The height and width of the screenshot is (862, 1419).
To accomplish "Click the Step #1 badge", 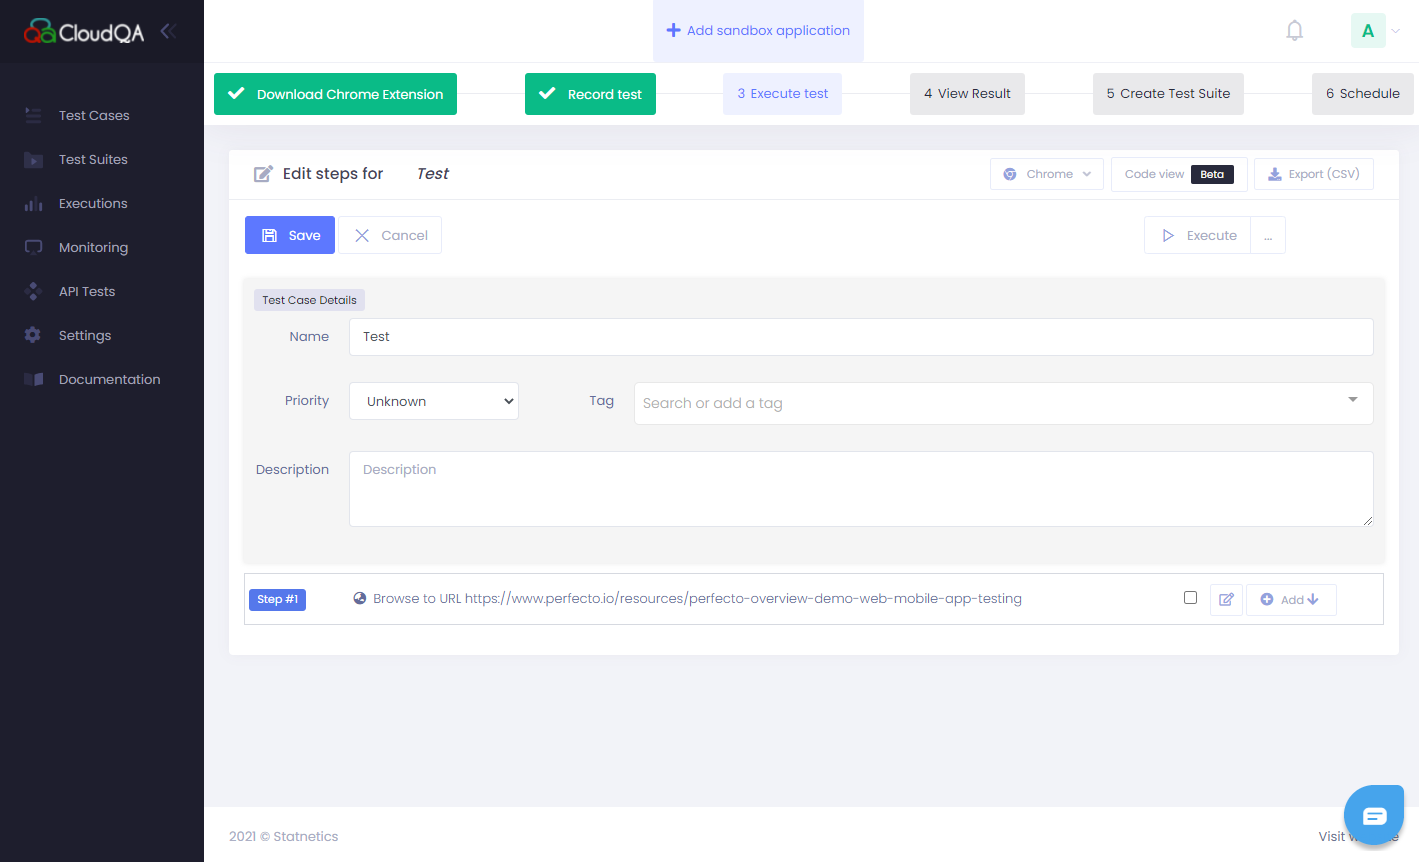I will coord(277,600).
